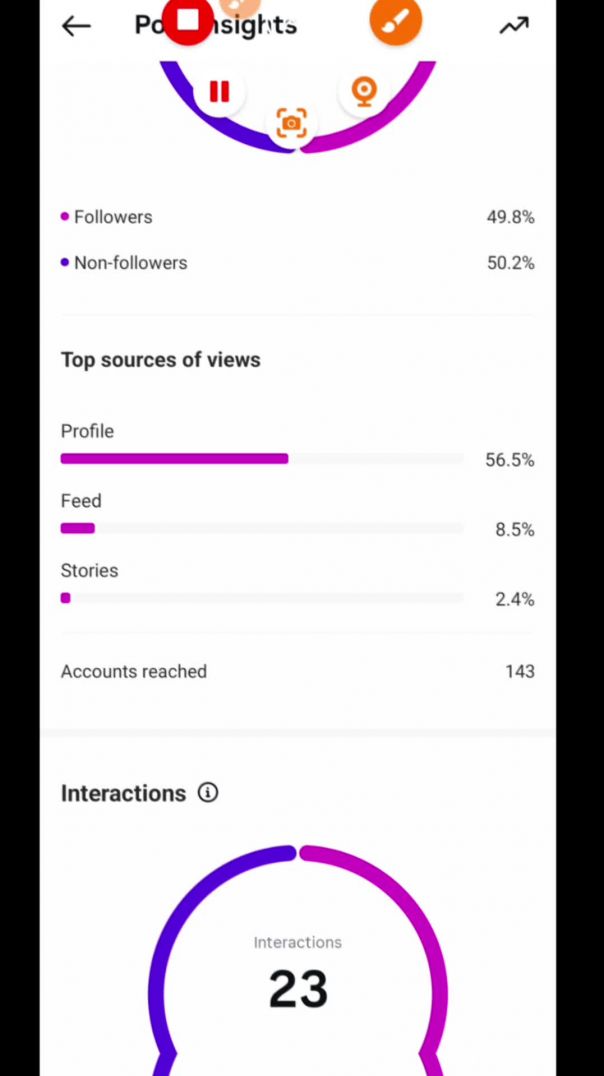Tap the trending arrow icon top right
Screen dimensions: 604x1076
[x=514, y=26]
